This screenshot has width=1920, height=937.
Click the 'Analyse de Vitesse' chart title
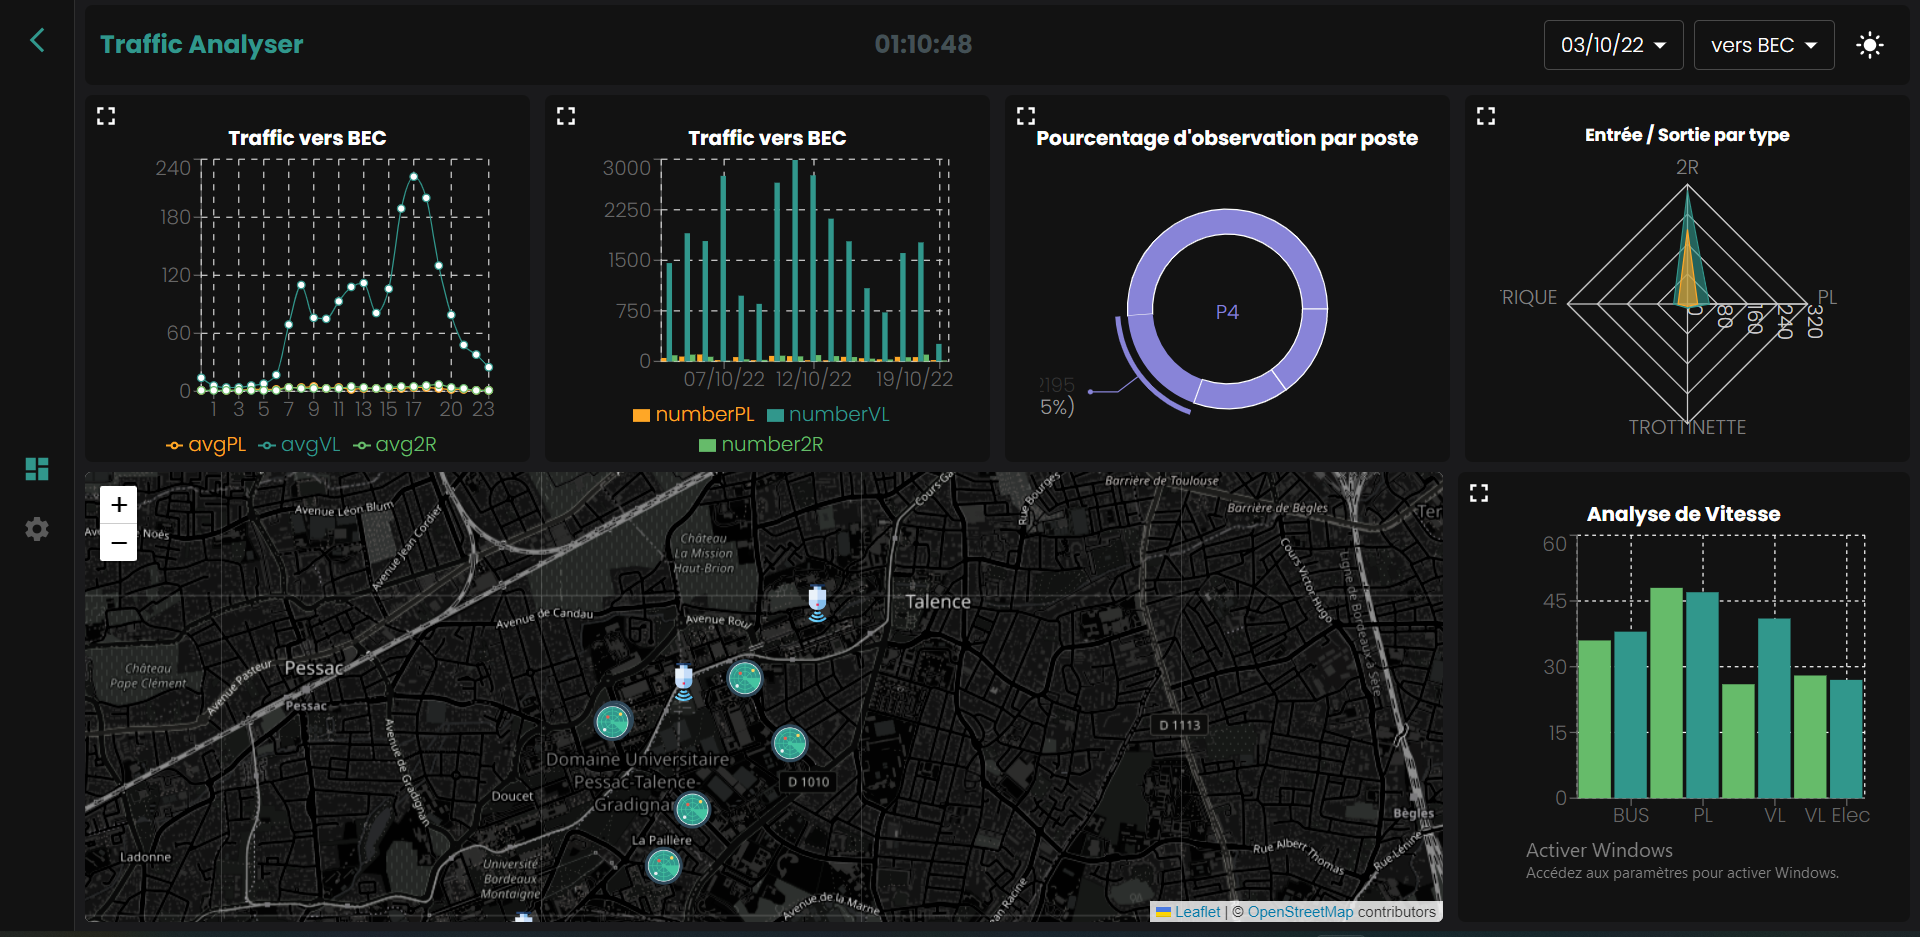[1683, 514]
